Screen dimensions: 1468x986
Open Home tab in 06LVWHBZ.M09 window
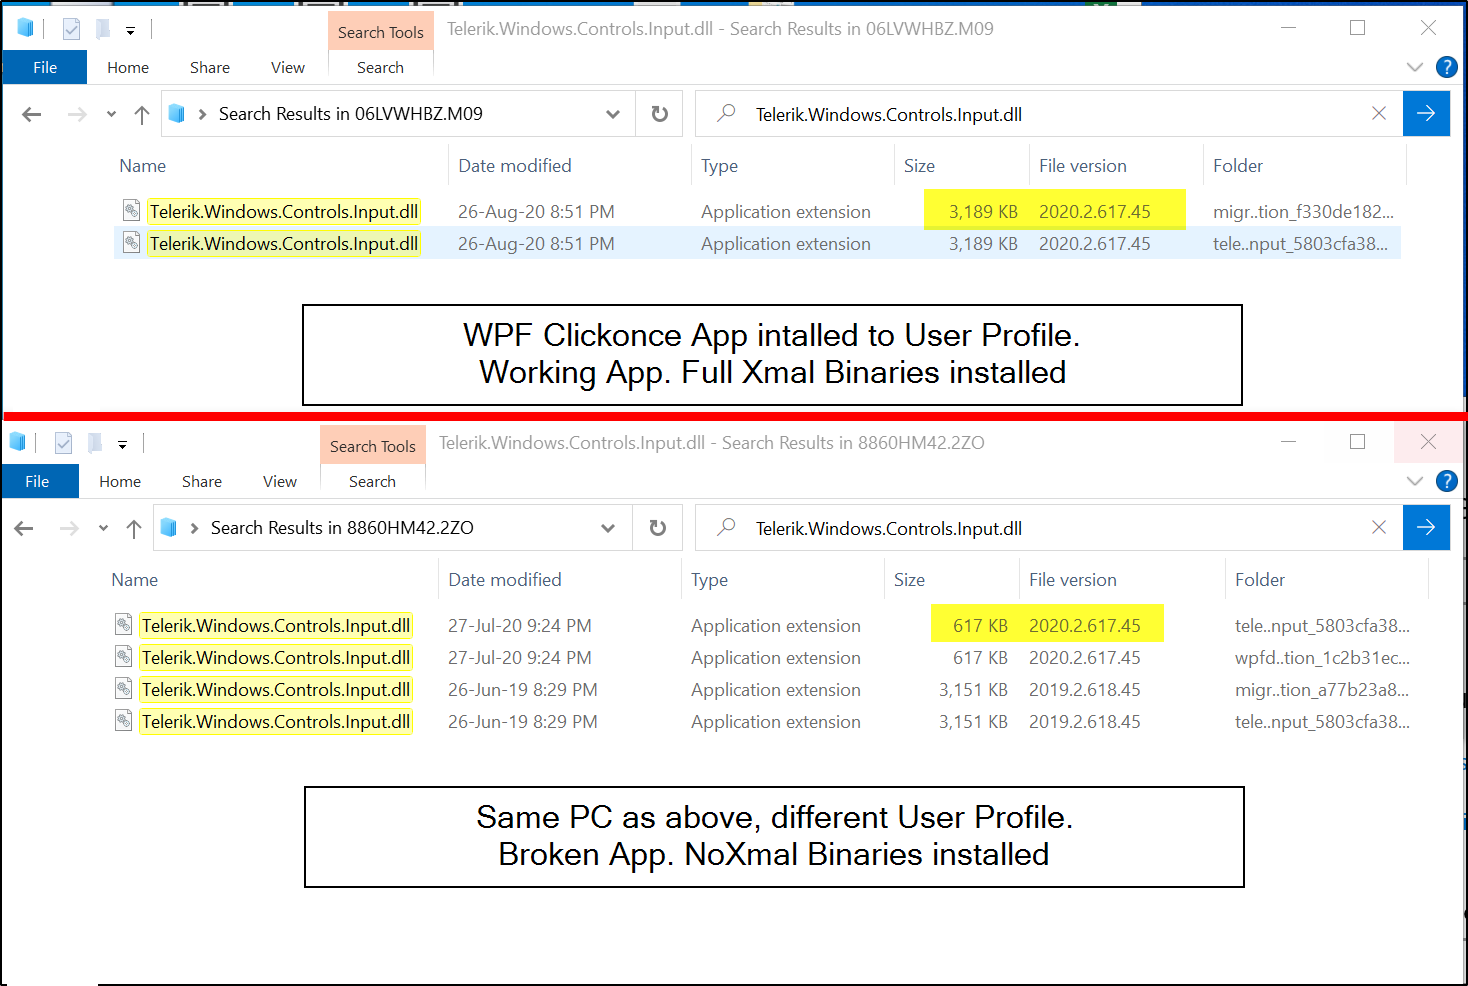pyautogui.click(x=128, y=67)
